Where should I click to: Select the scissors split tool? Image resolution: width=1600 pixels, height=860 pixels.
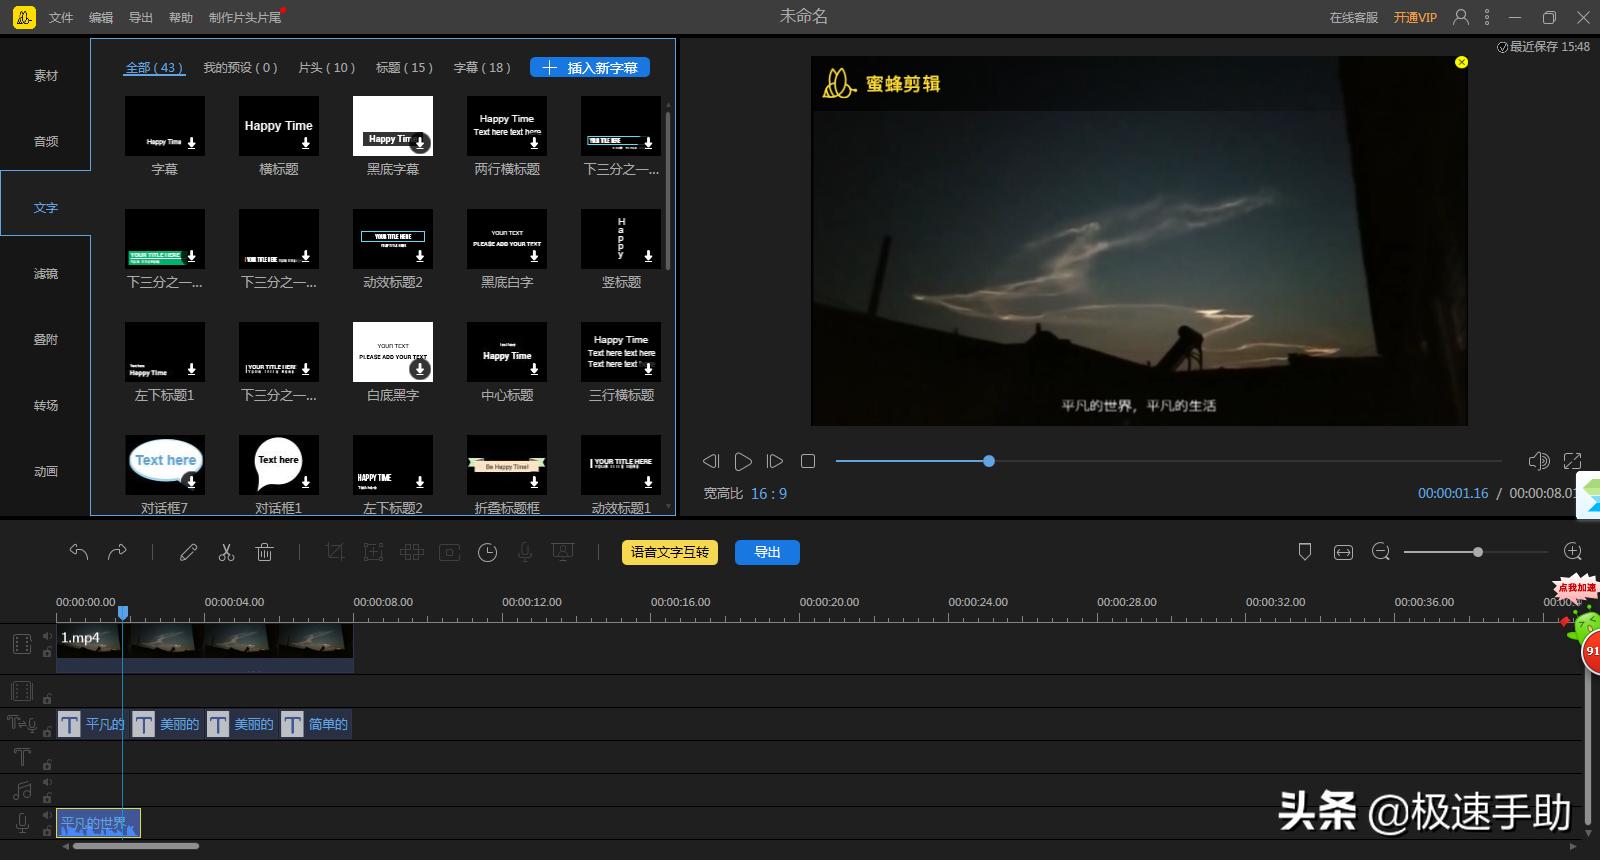(226, 552)
